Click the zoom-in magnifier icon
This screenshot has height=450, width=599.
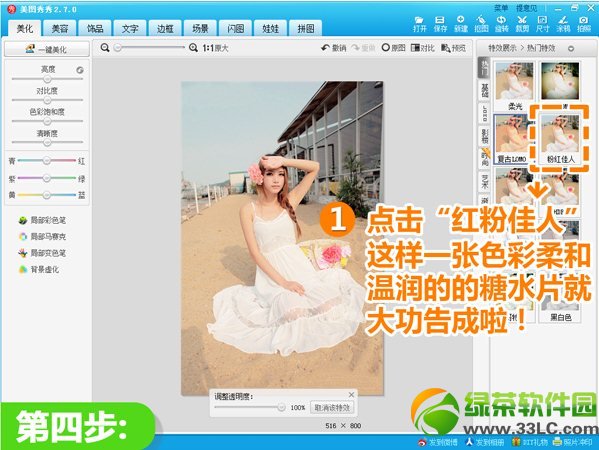[193, 48]
